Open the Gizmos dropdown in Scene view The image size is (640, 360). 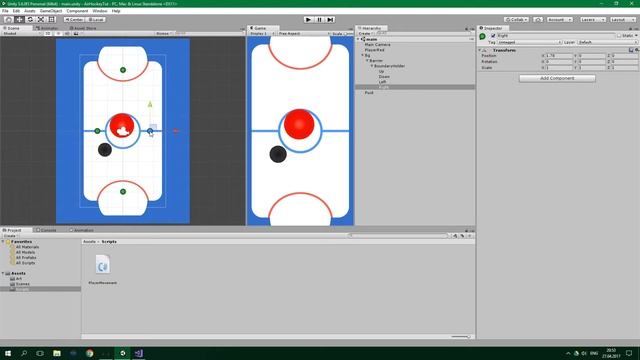tap(164, 33)
